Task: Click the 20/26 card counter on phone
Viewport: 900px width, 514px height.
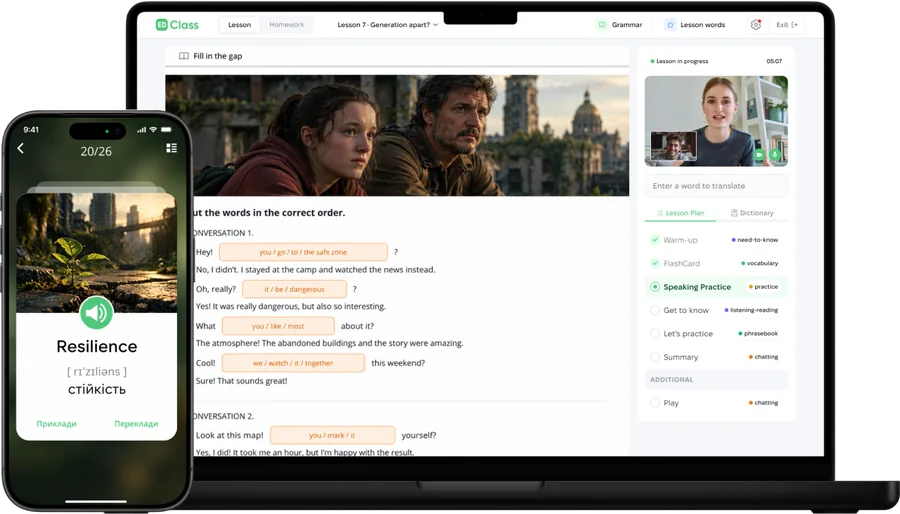Action: [96, 151]
